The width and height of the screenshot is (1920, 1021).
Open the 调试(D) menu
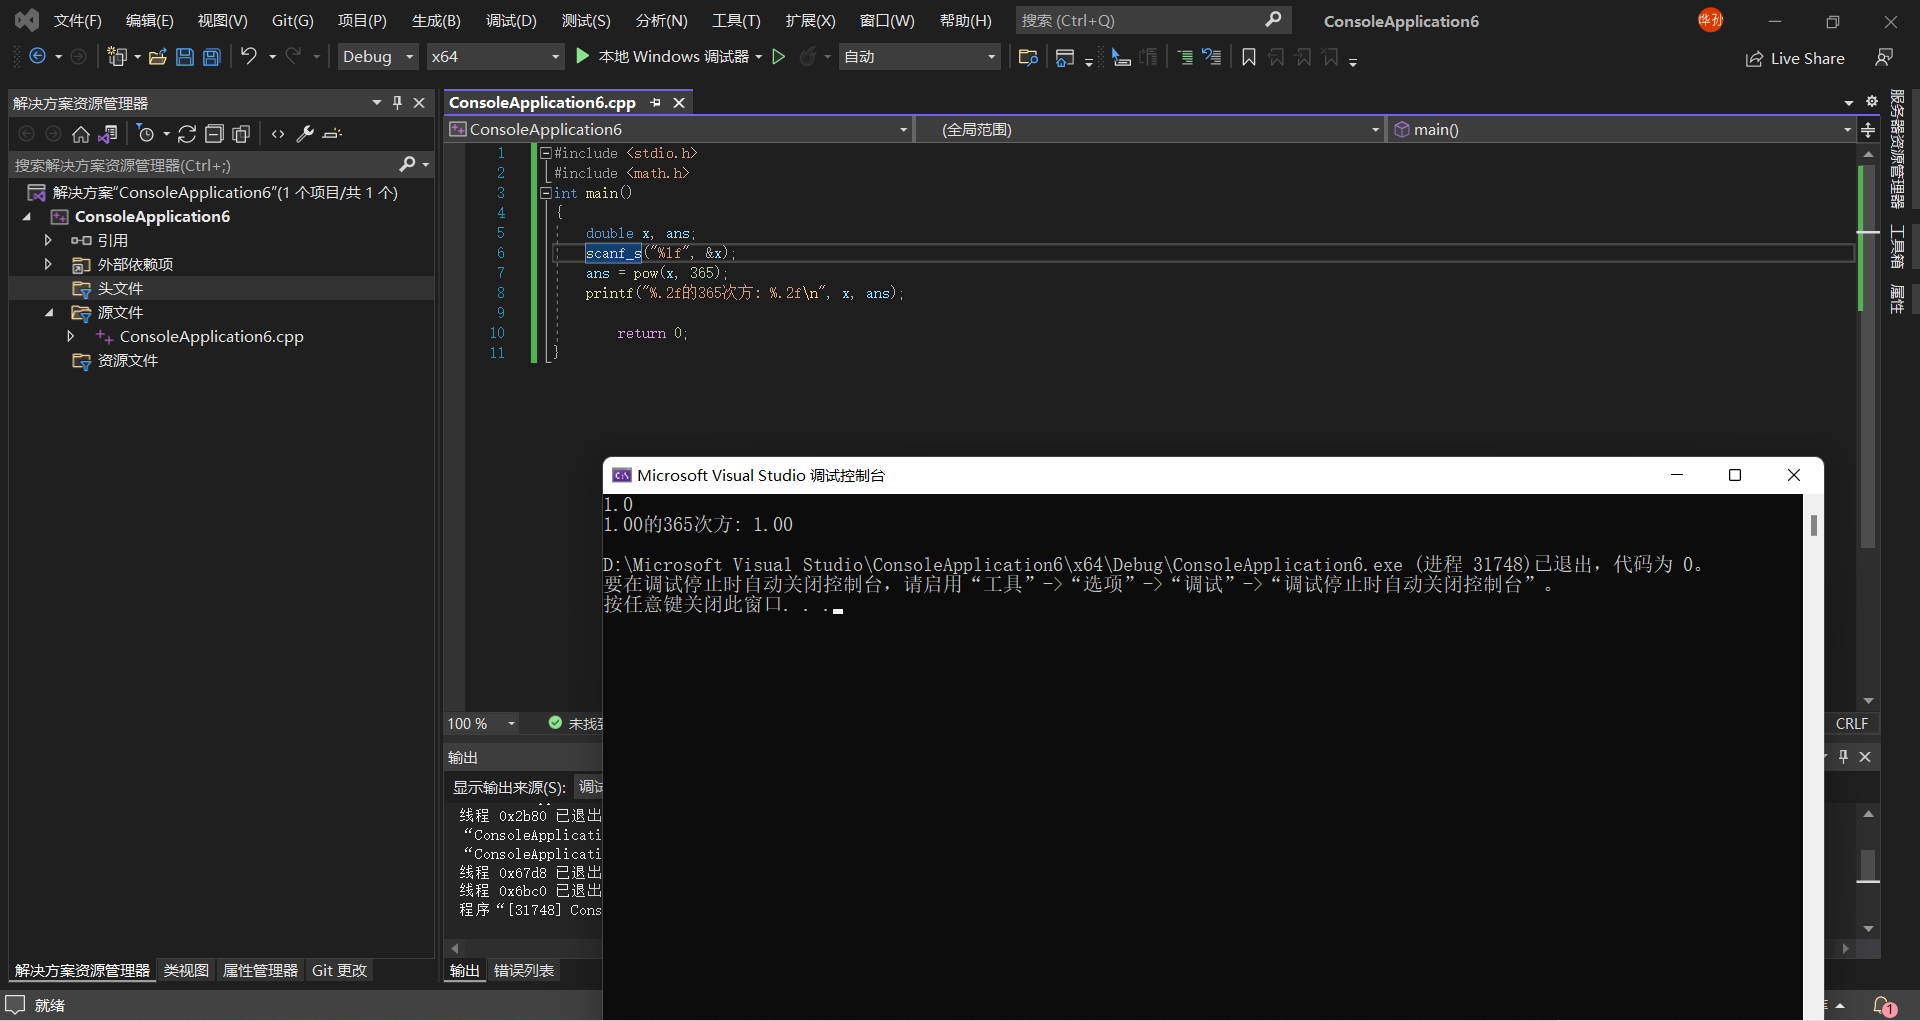click(511, 21)
